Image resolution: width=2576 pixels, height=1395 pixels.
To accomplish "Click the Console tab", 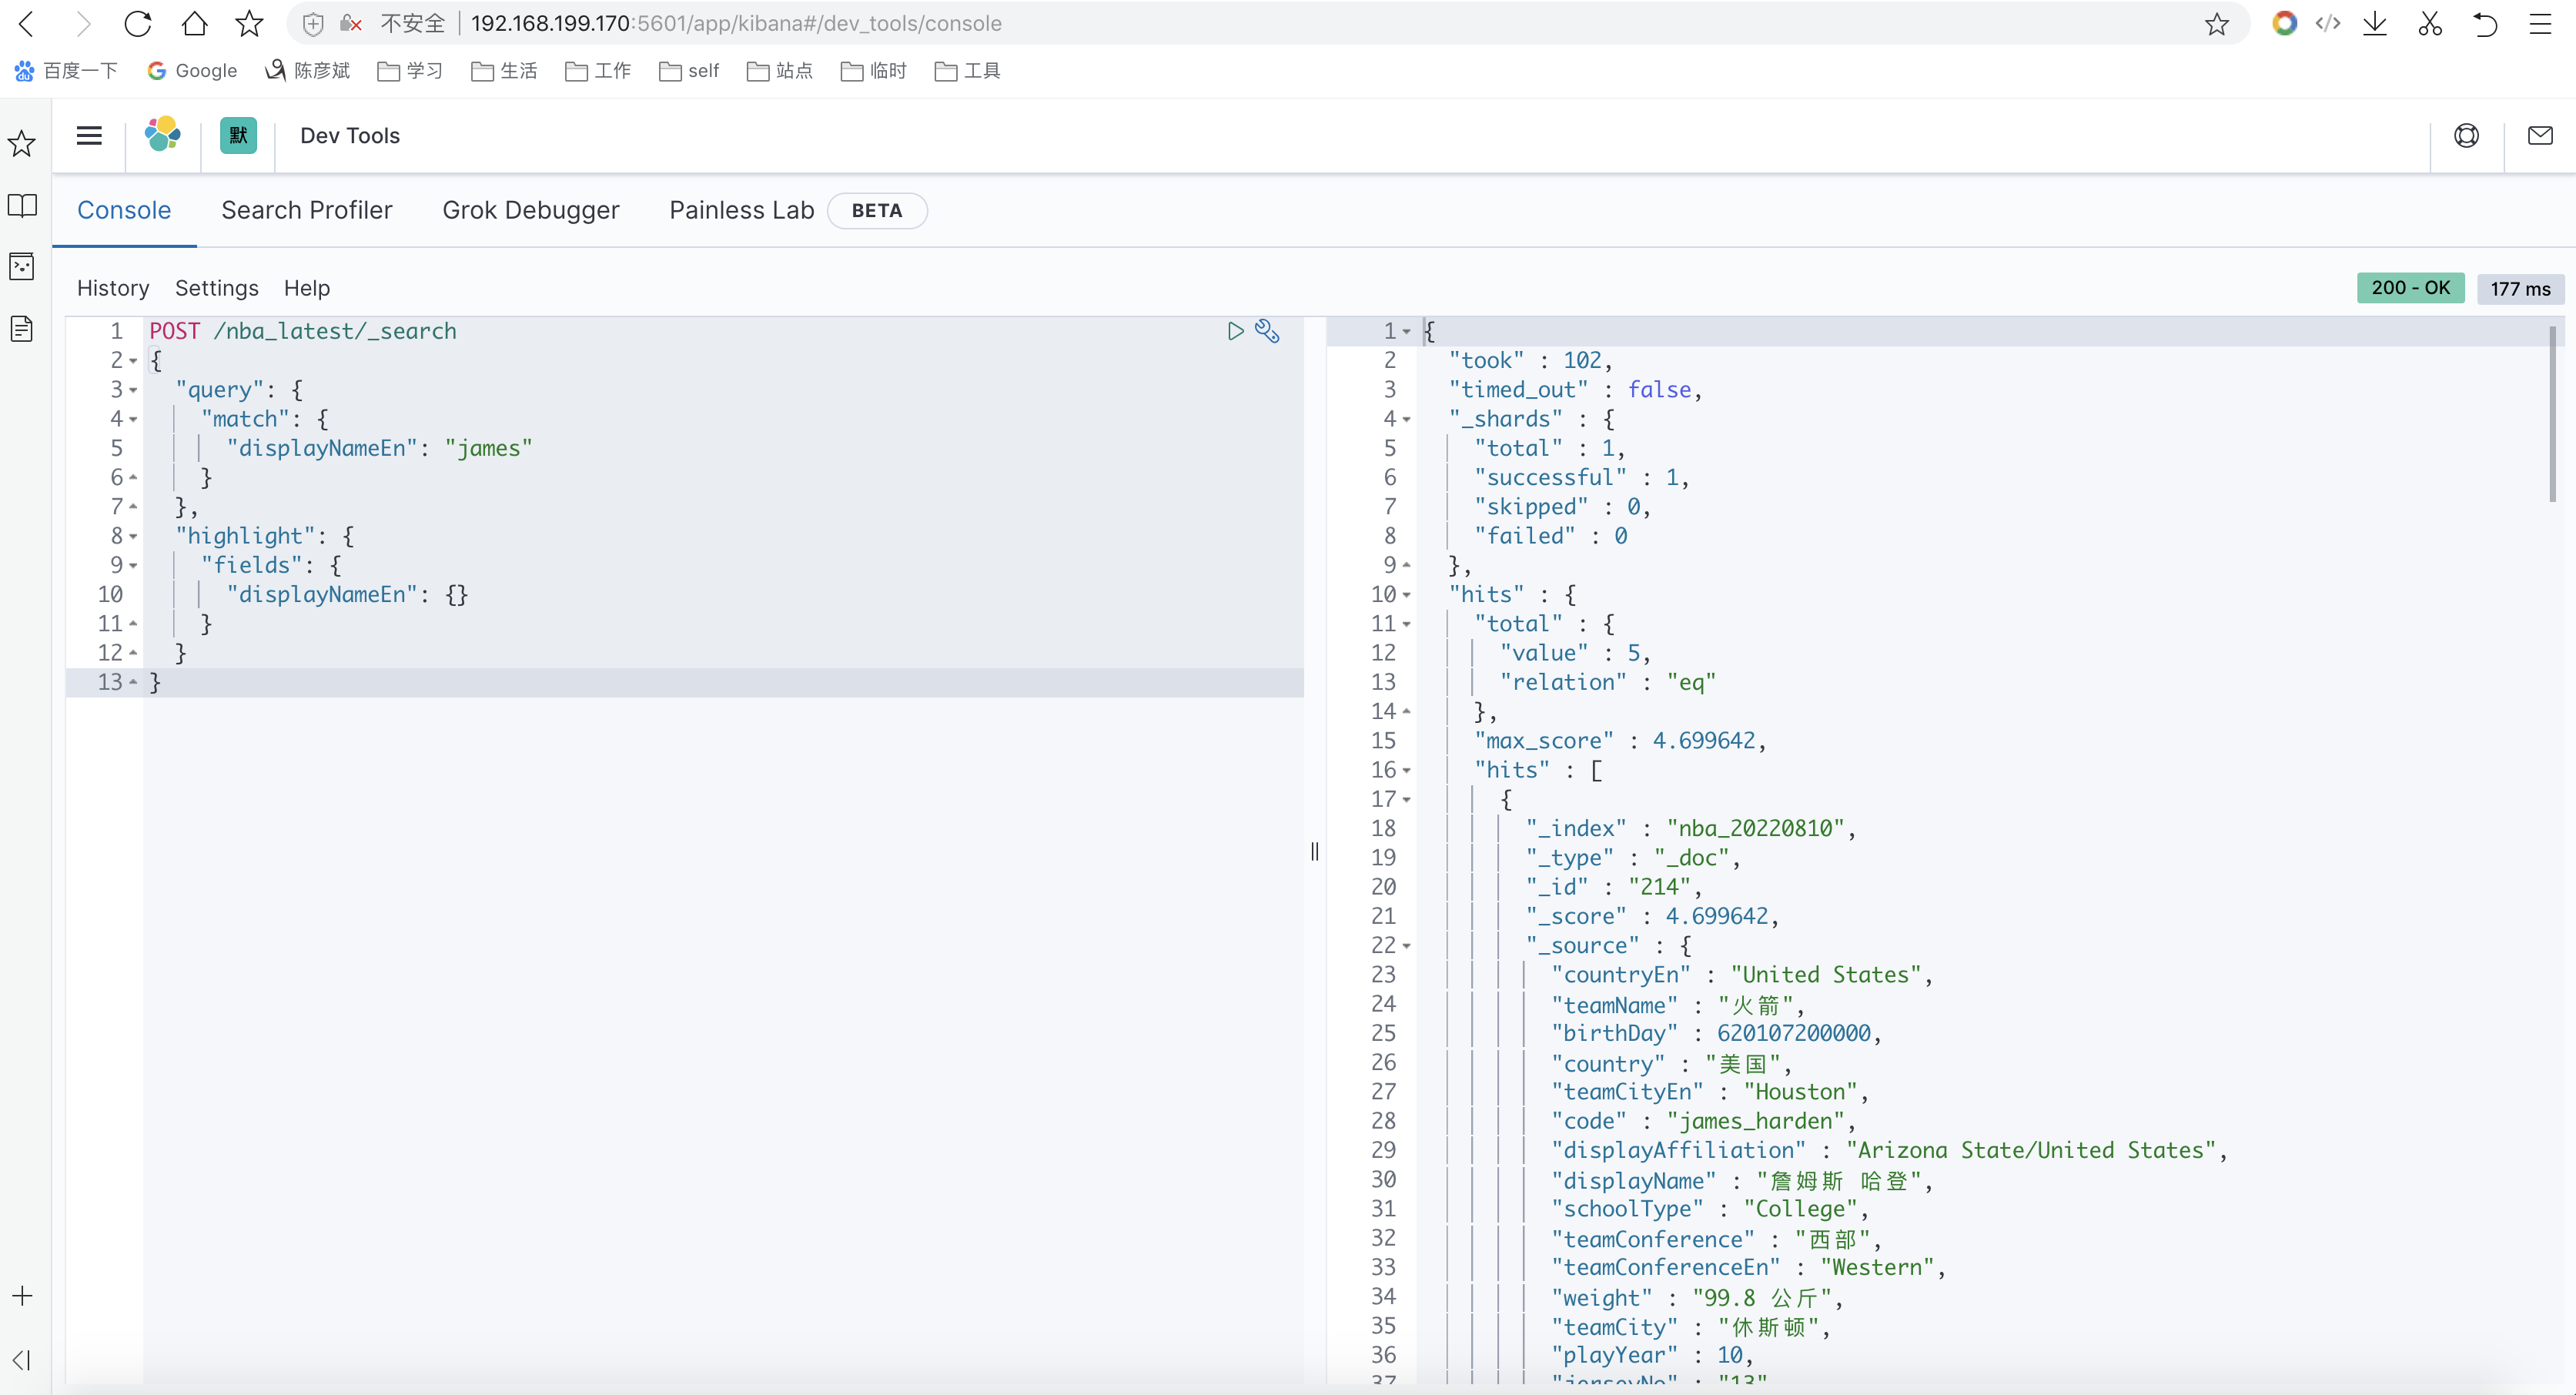I will point(124,209).
